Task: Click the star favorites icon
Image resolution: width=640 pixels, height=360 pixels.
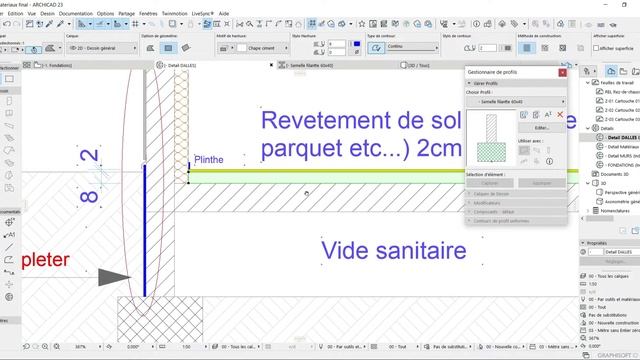Action: pos(362,24)
